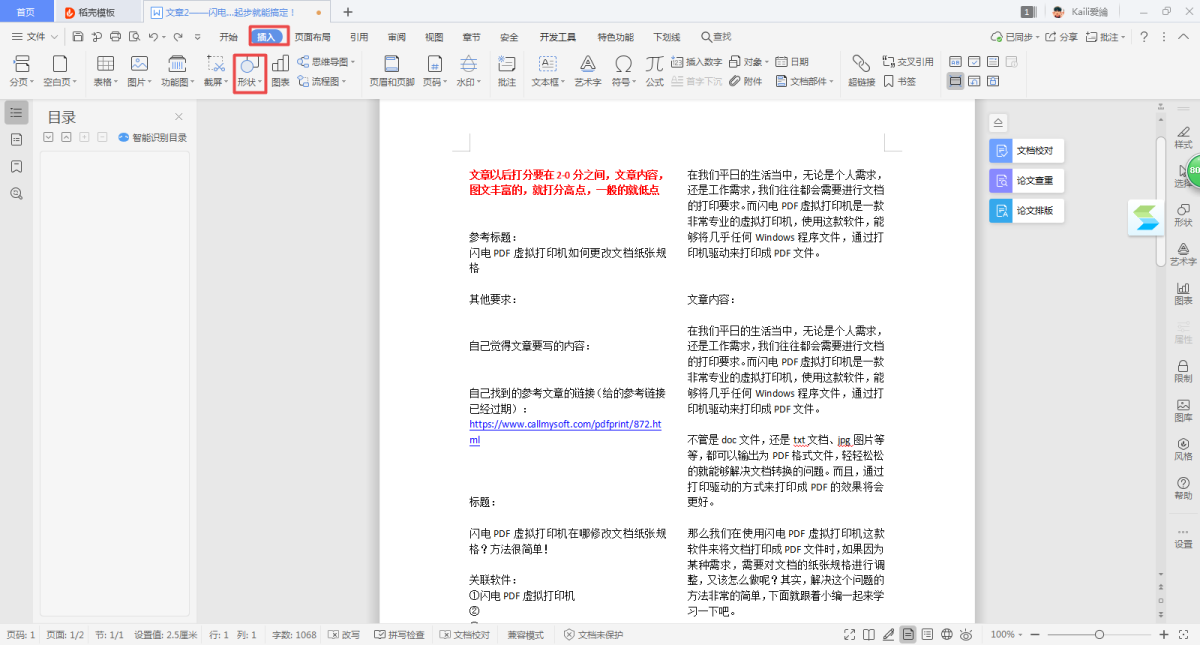Click the 形状 (Shapes) insert icon
The width and height of the screenshot is (1200, 645).
249,66
